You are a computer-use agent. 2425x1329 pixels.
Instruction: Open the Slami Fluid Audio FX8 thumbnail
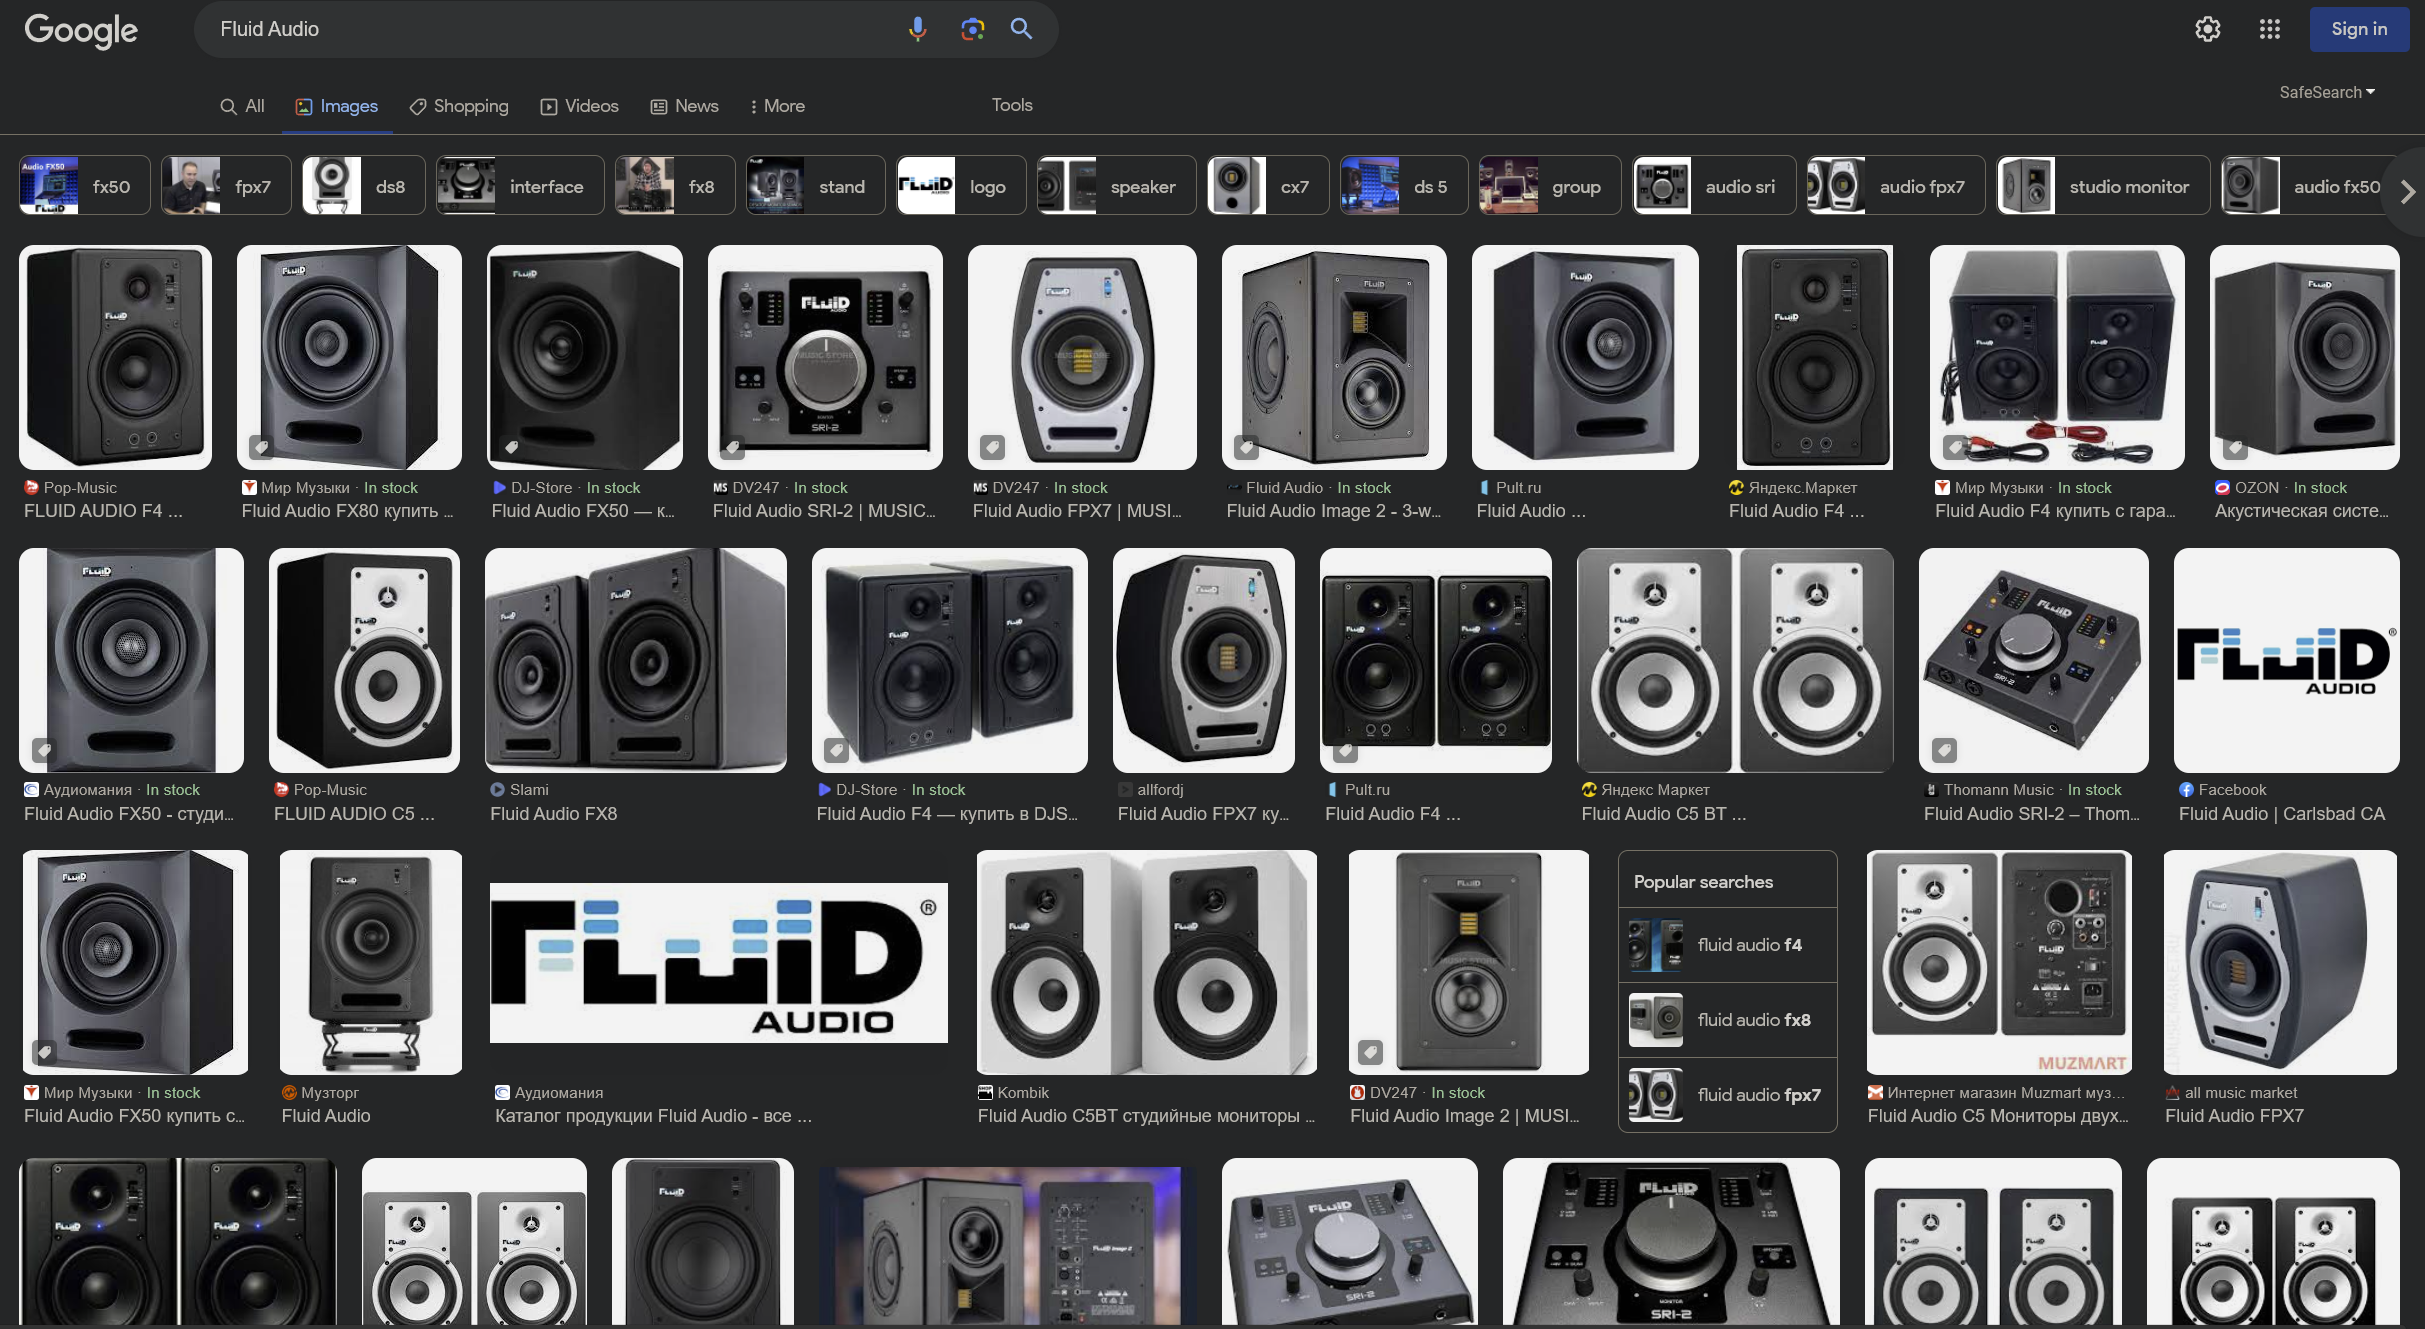pos(636,660)
